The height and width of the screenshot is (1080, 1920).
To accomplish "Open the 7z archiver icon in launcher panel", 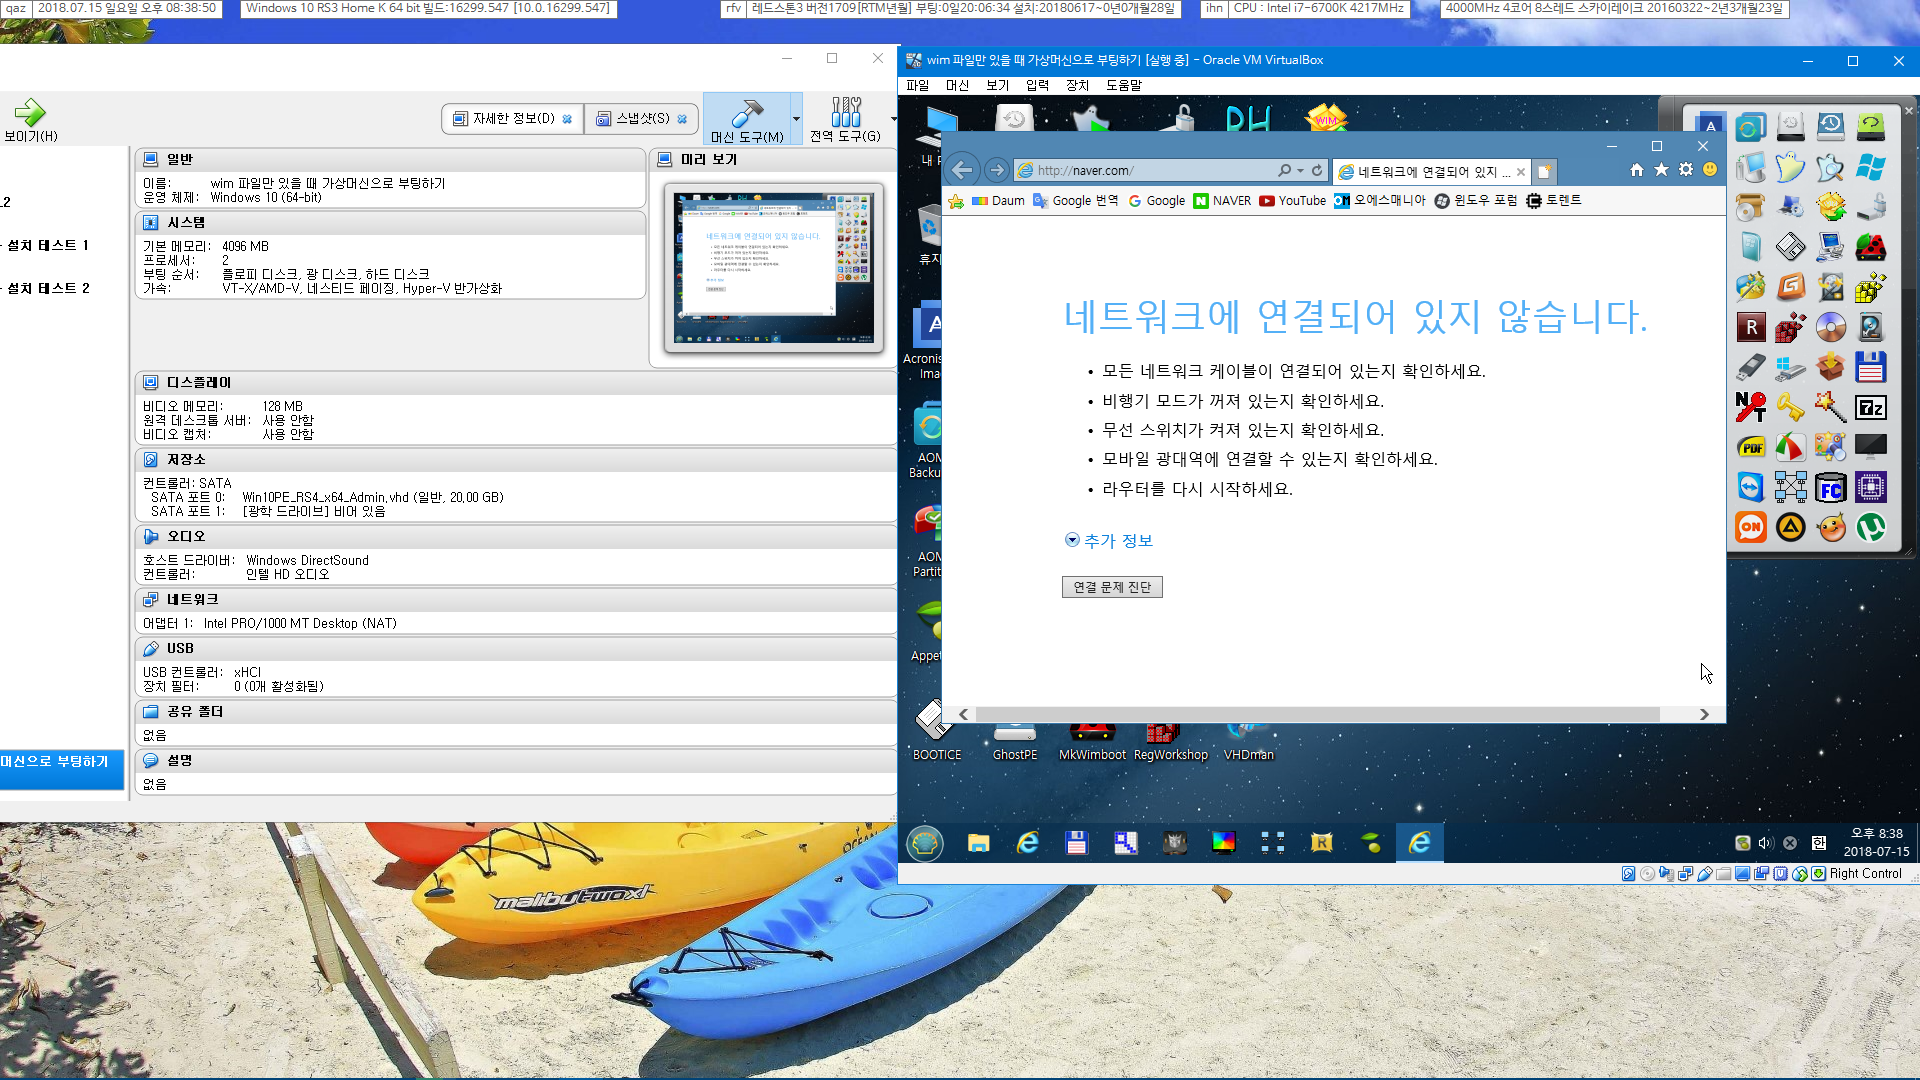I will (x=1870, y=407).
